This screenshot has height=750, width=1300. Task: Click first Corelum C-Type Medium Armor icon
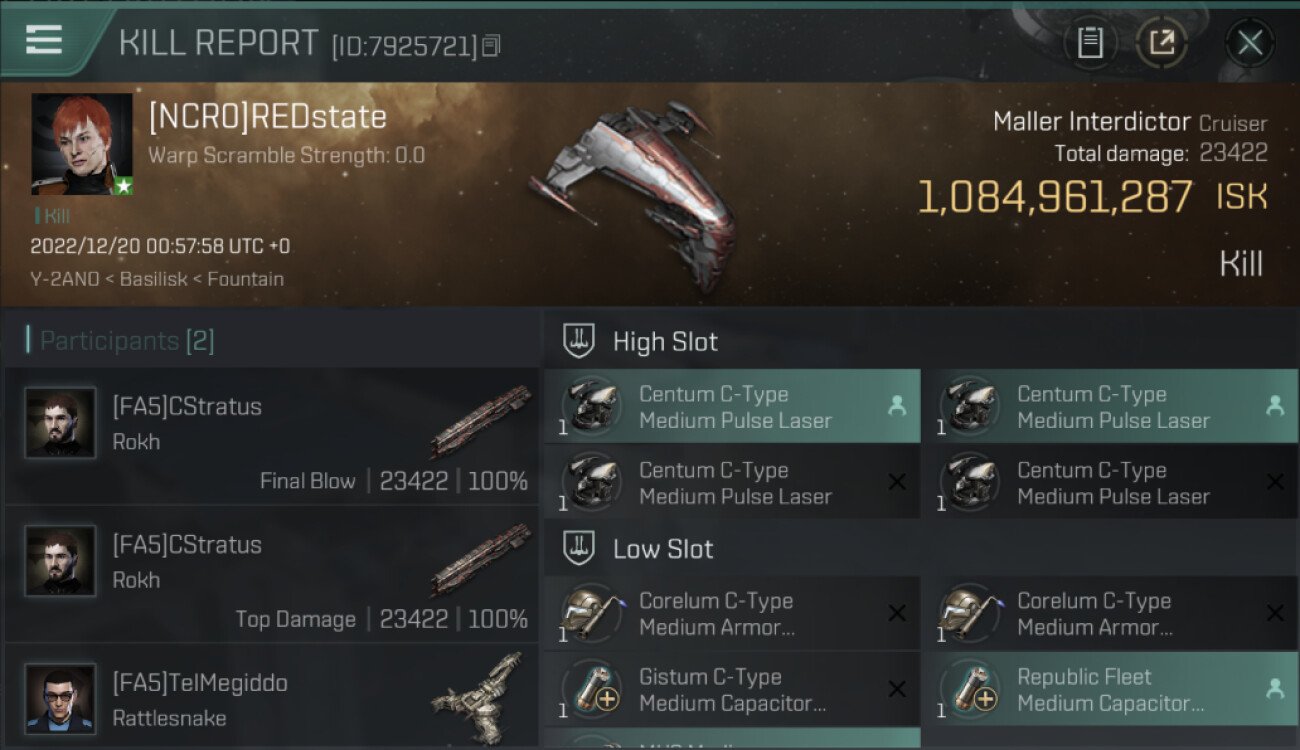tap(591, 613)
